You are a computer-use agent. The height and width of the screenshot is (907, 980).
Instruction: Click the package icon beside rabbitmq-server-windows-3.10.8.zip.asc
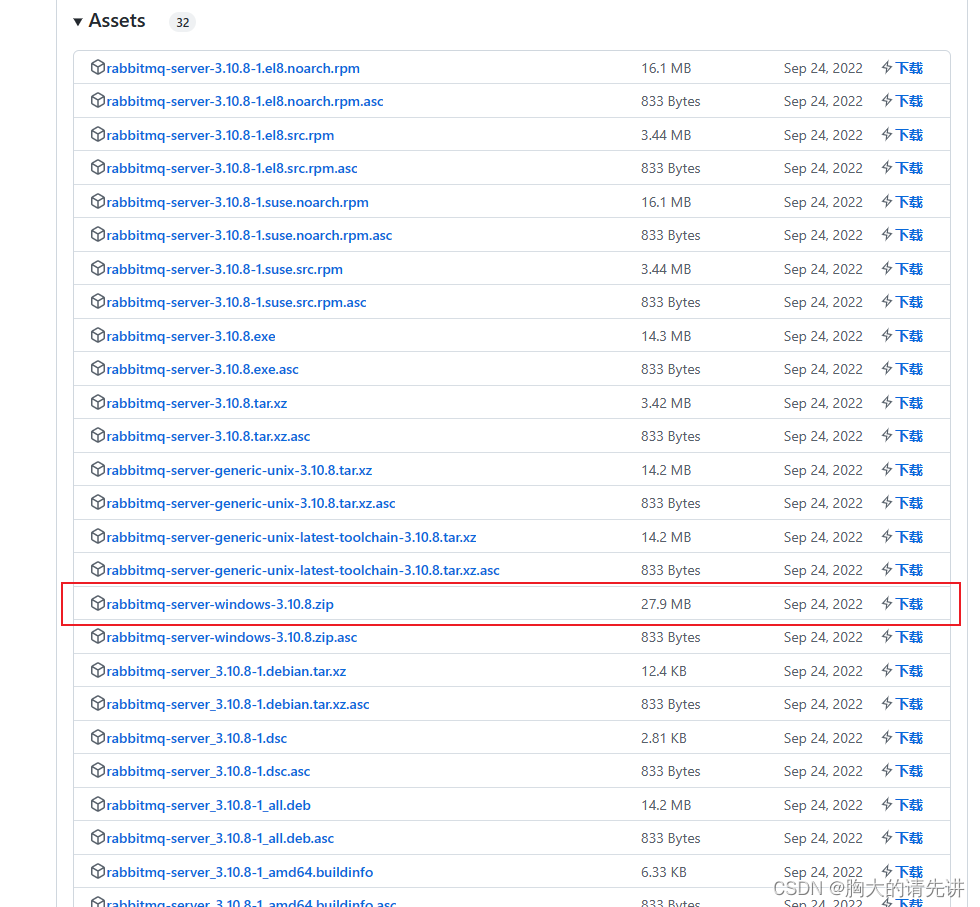click(98, 636)
